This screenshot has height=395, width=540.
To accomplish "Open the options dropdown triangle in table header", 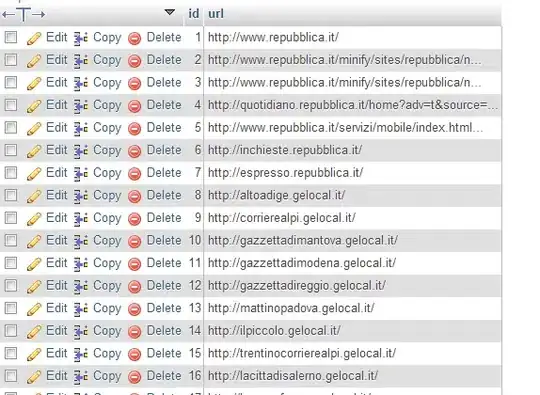I will [x=169, y=12].
